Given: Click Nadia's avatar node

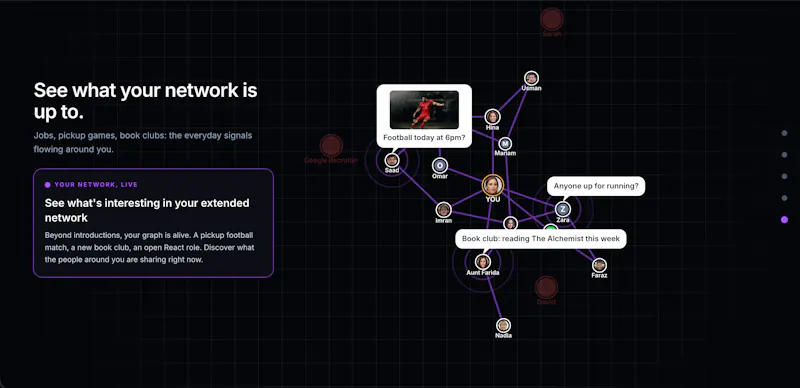Looking at the screenshot, I should click(x=503, y=325).
